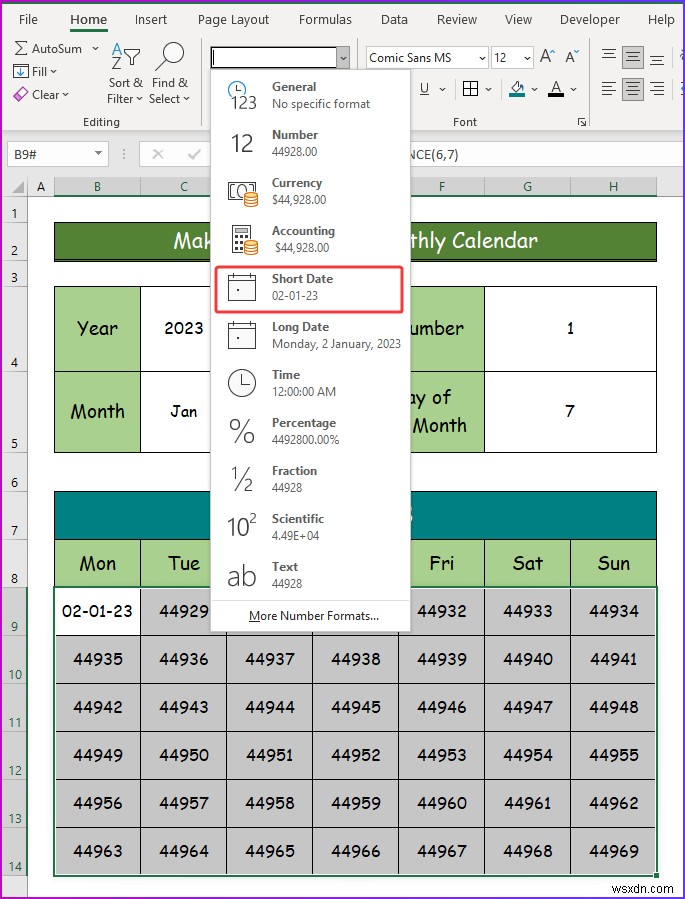Open Font dialog launcher arrow
The width and height of the screenshot is (685, 899).
[582, 122]
